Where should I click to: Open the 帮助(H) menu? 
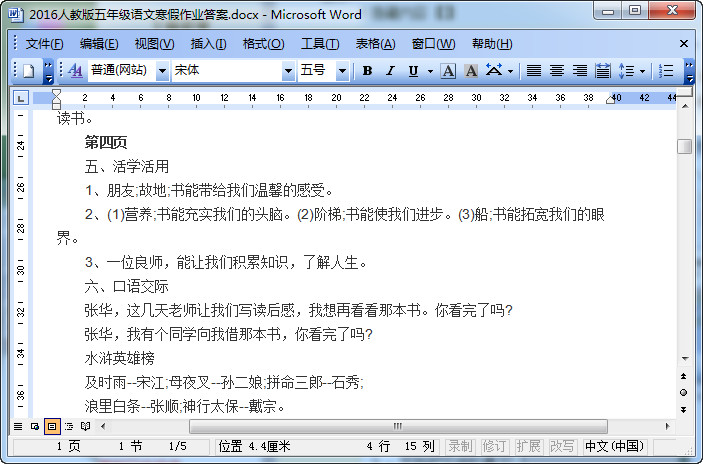point(492,44)
